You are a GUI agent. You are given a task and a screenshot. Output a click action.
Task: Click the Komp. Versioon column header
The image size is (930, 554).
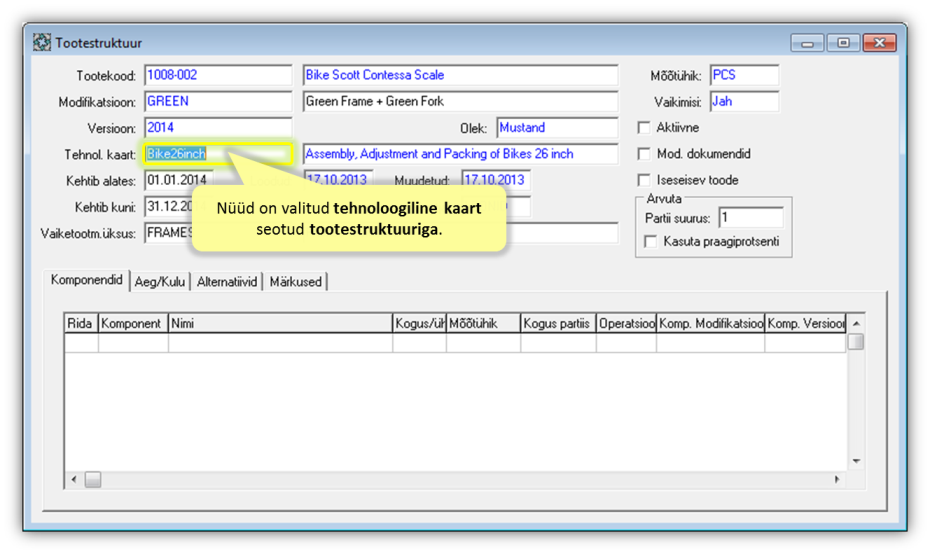(805, 323)
